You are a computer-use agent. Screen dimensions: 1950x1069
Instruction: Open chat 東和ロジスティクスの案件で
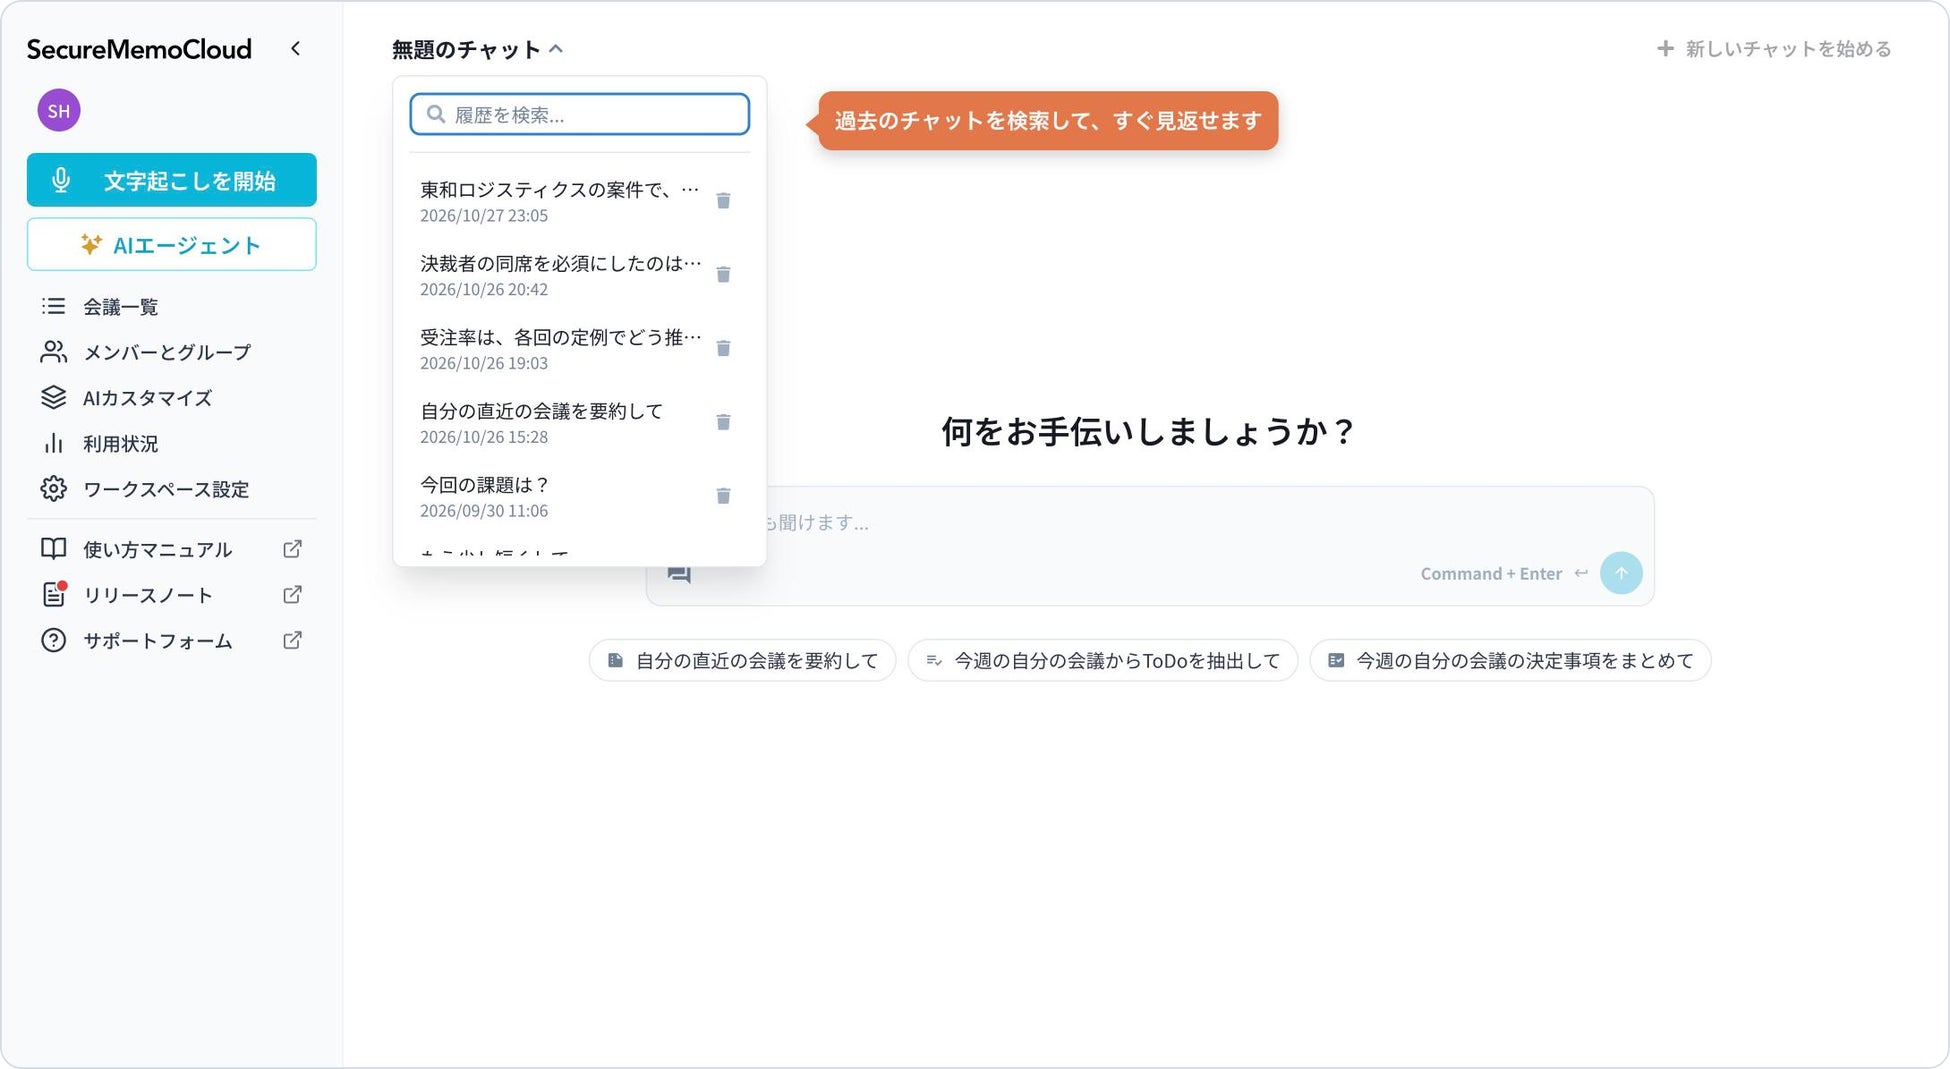point(560,201)
